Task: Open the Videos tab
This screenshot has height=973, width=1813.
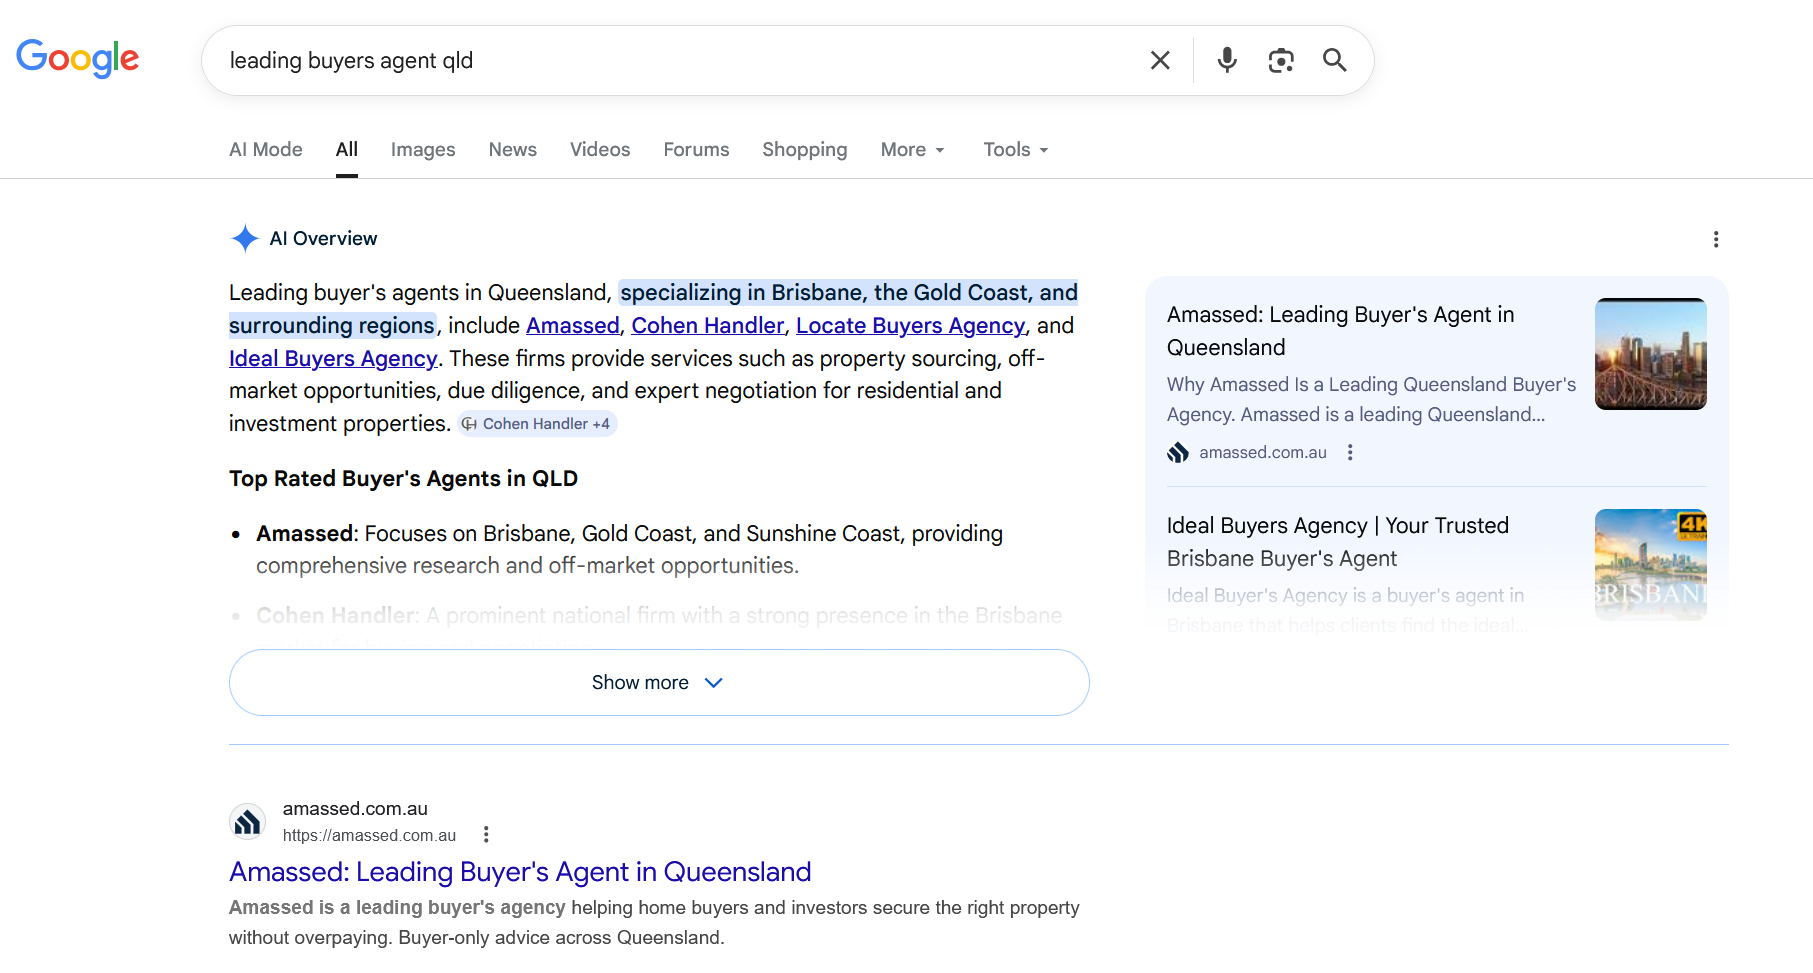Action: pos(600,149)
